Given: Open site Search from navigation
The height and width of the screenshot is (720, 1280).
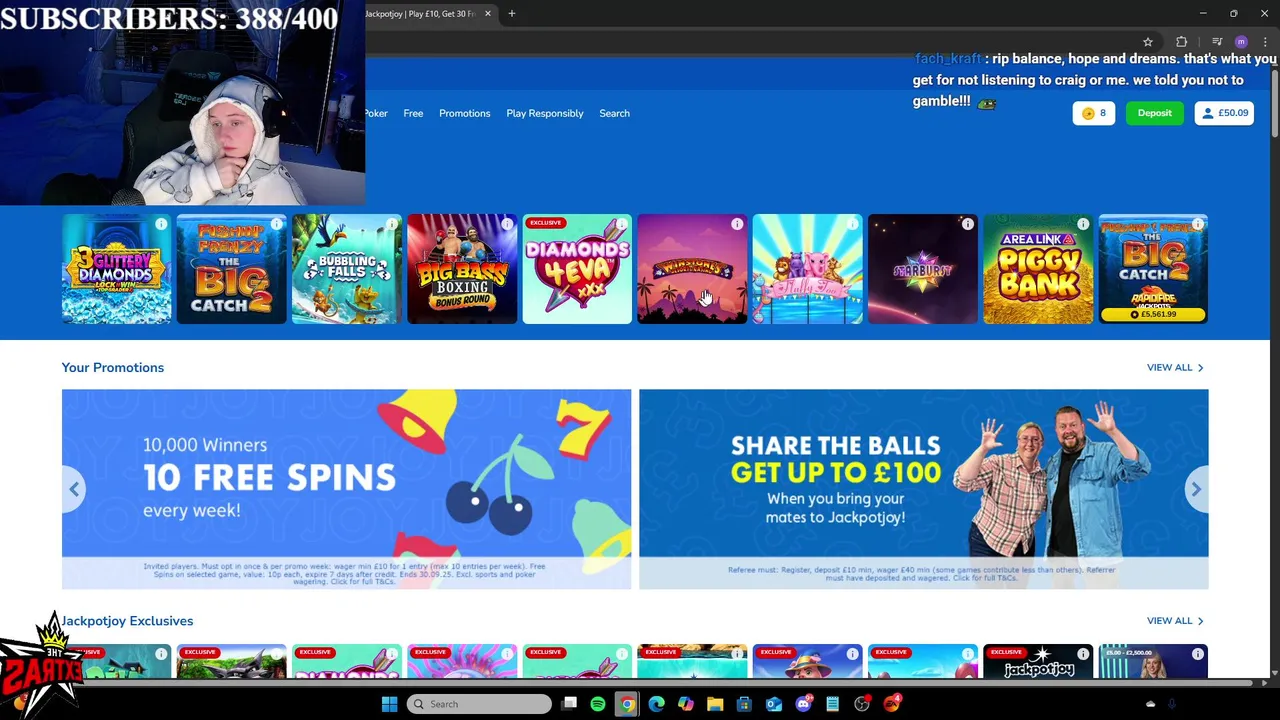Looking at the screenshot, I should click(614, 113).
